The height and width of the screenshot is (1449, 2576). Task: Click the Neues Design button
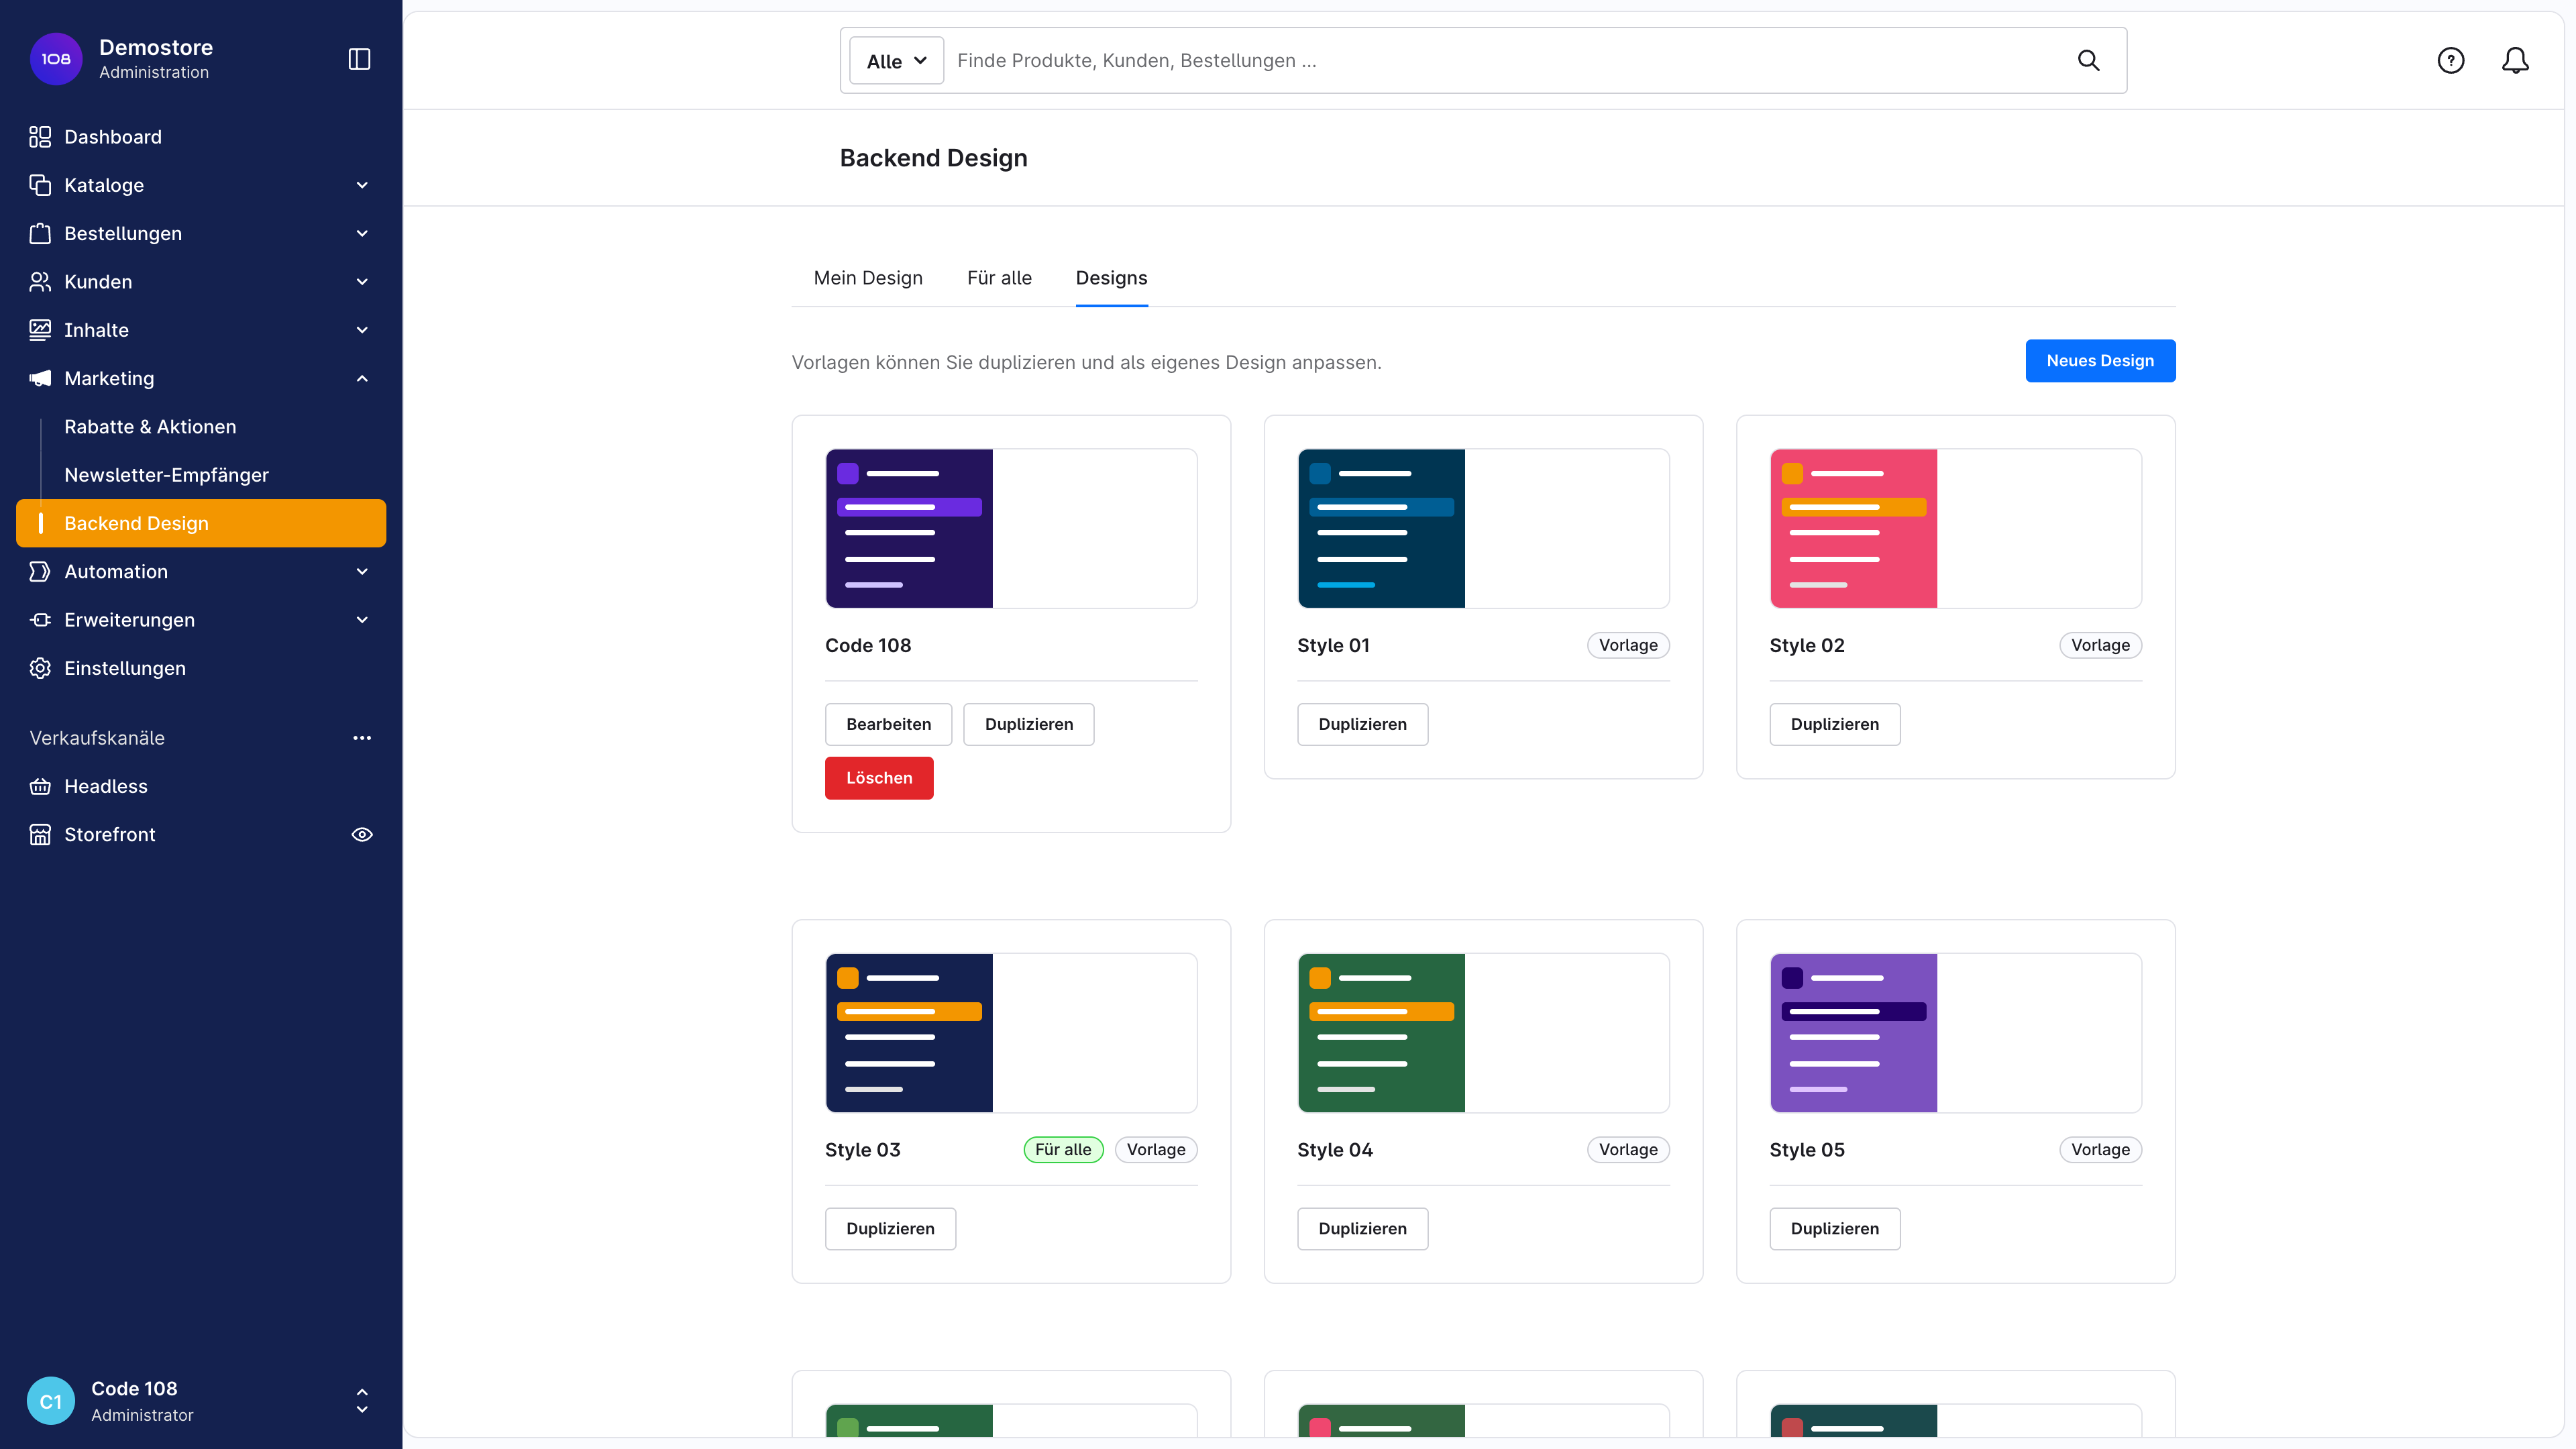2100,361
